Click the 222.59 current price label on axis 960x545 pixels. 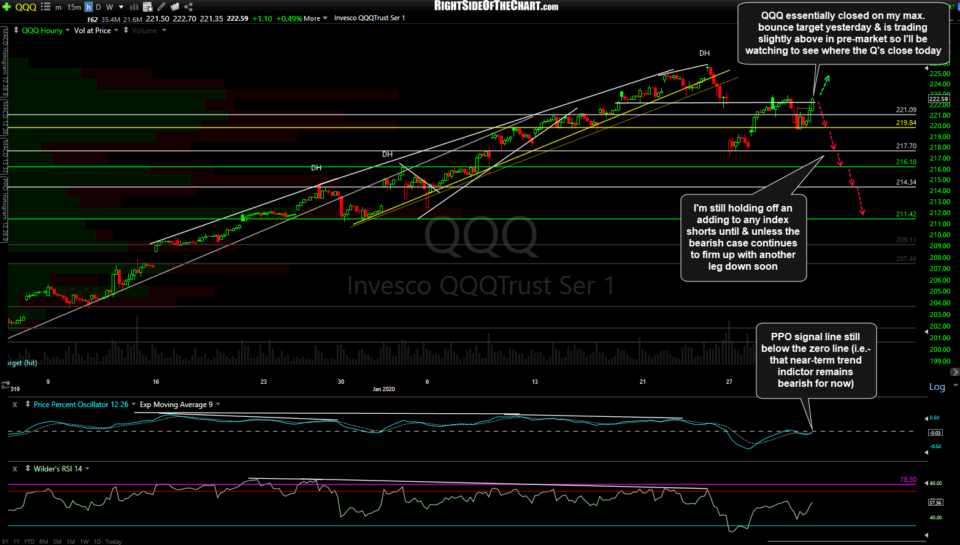938,99
